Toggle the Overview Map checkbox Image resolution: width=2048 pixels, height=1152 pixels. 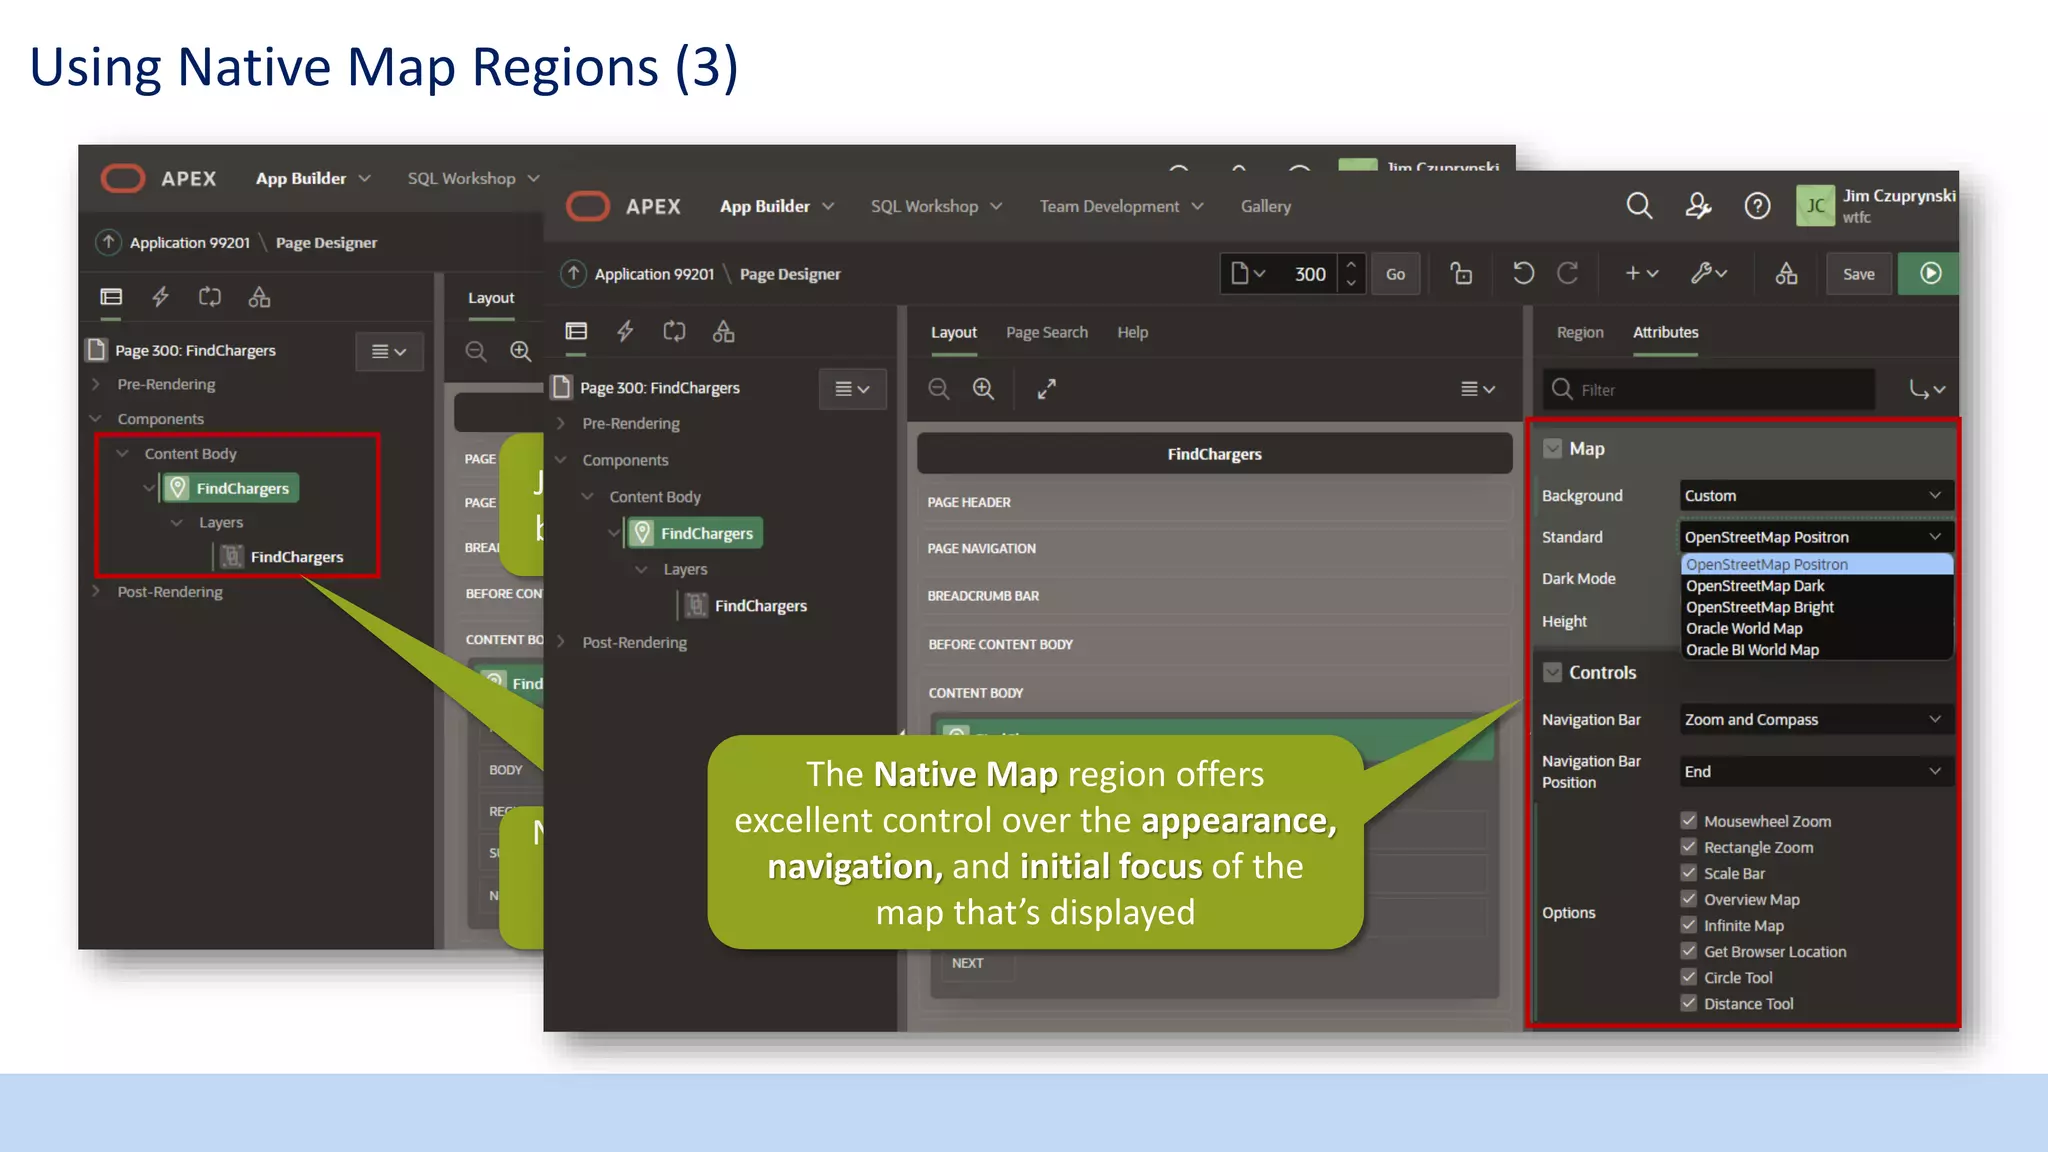(x=1689, y=898)
